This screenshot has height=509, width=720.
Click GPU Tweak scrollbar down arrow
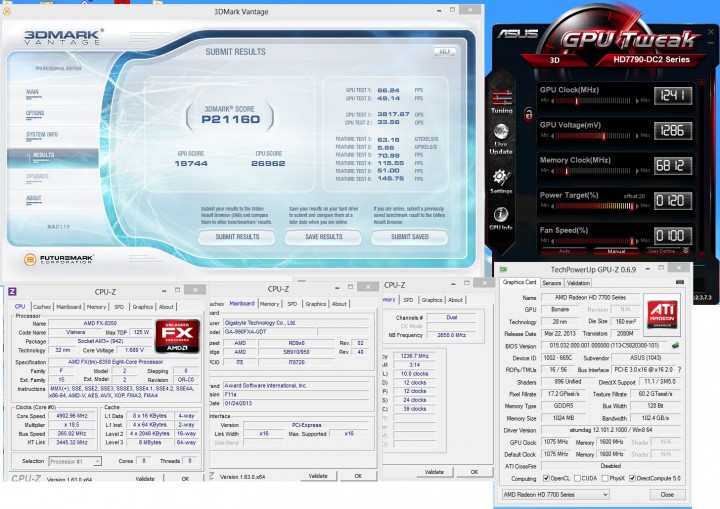[x=702, y=254]
